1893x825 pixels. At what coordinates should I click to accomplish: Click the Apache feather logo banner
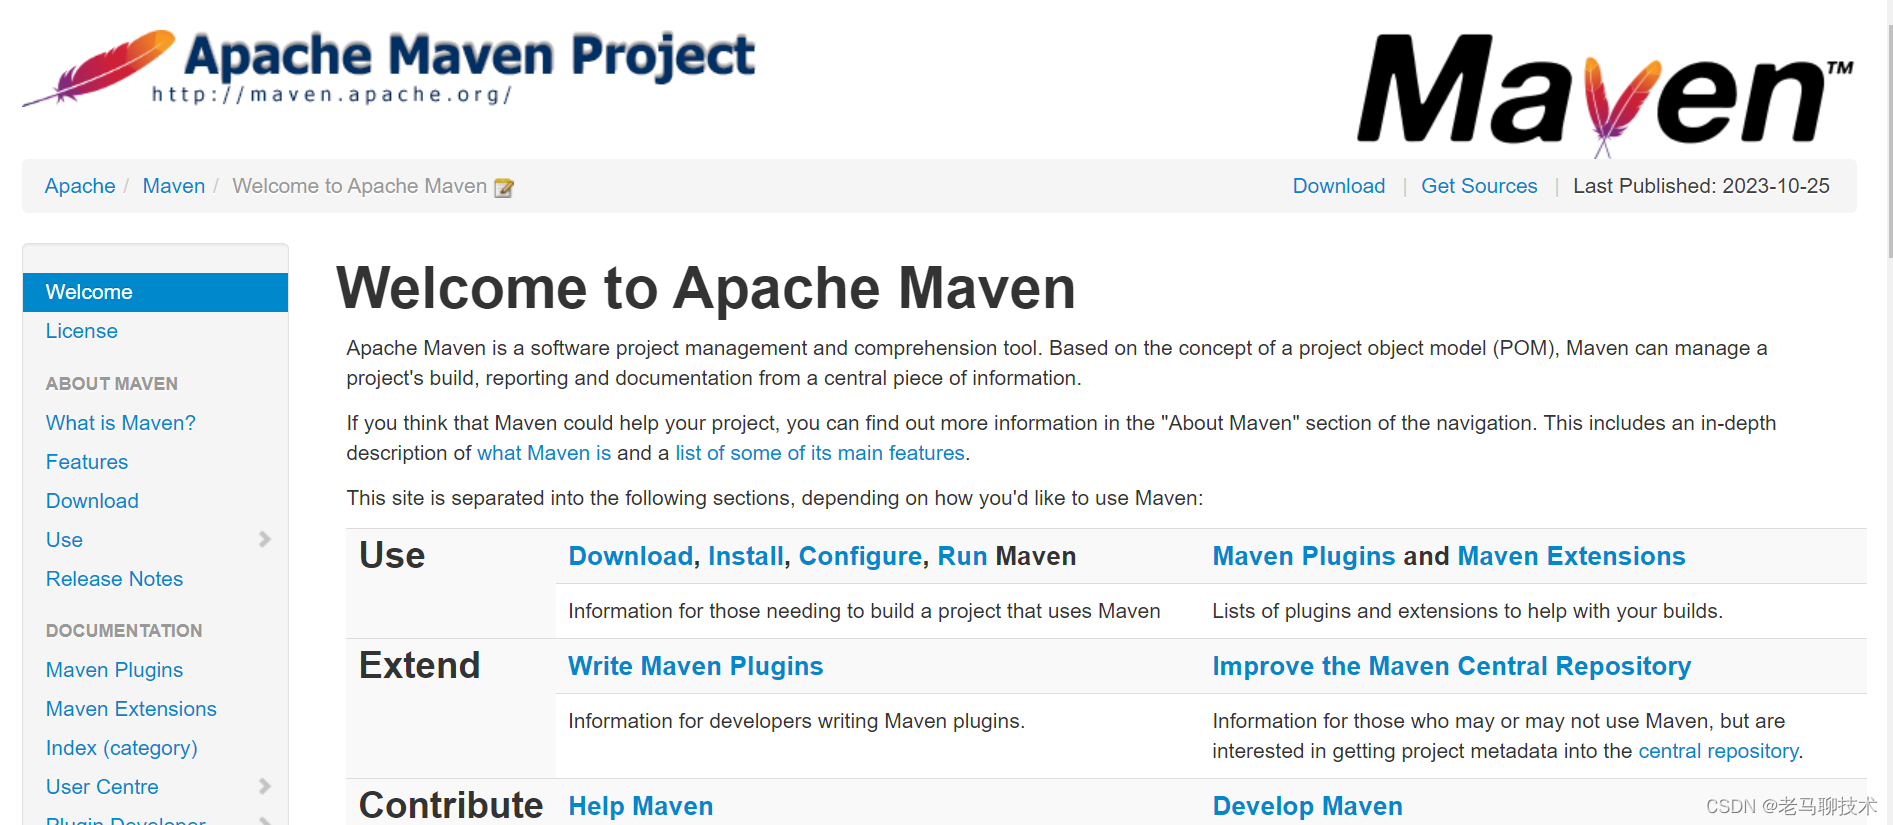388,68
